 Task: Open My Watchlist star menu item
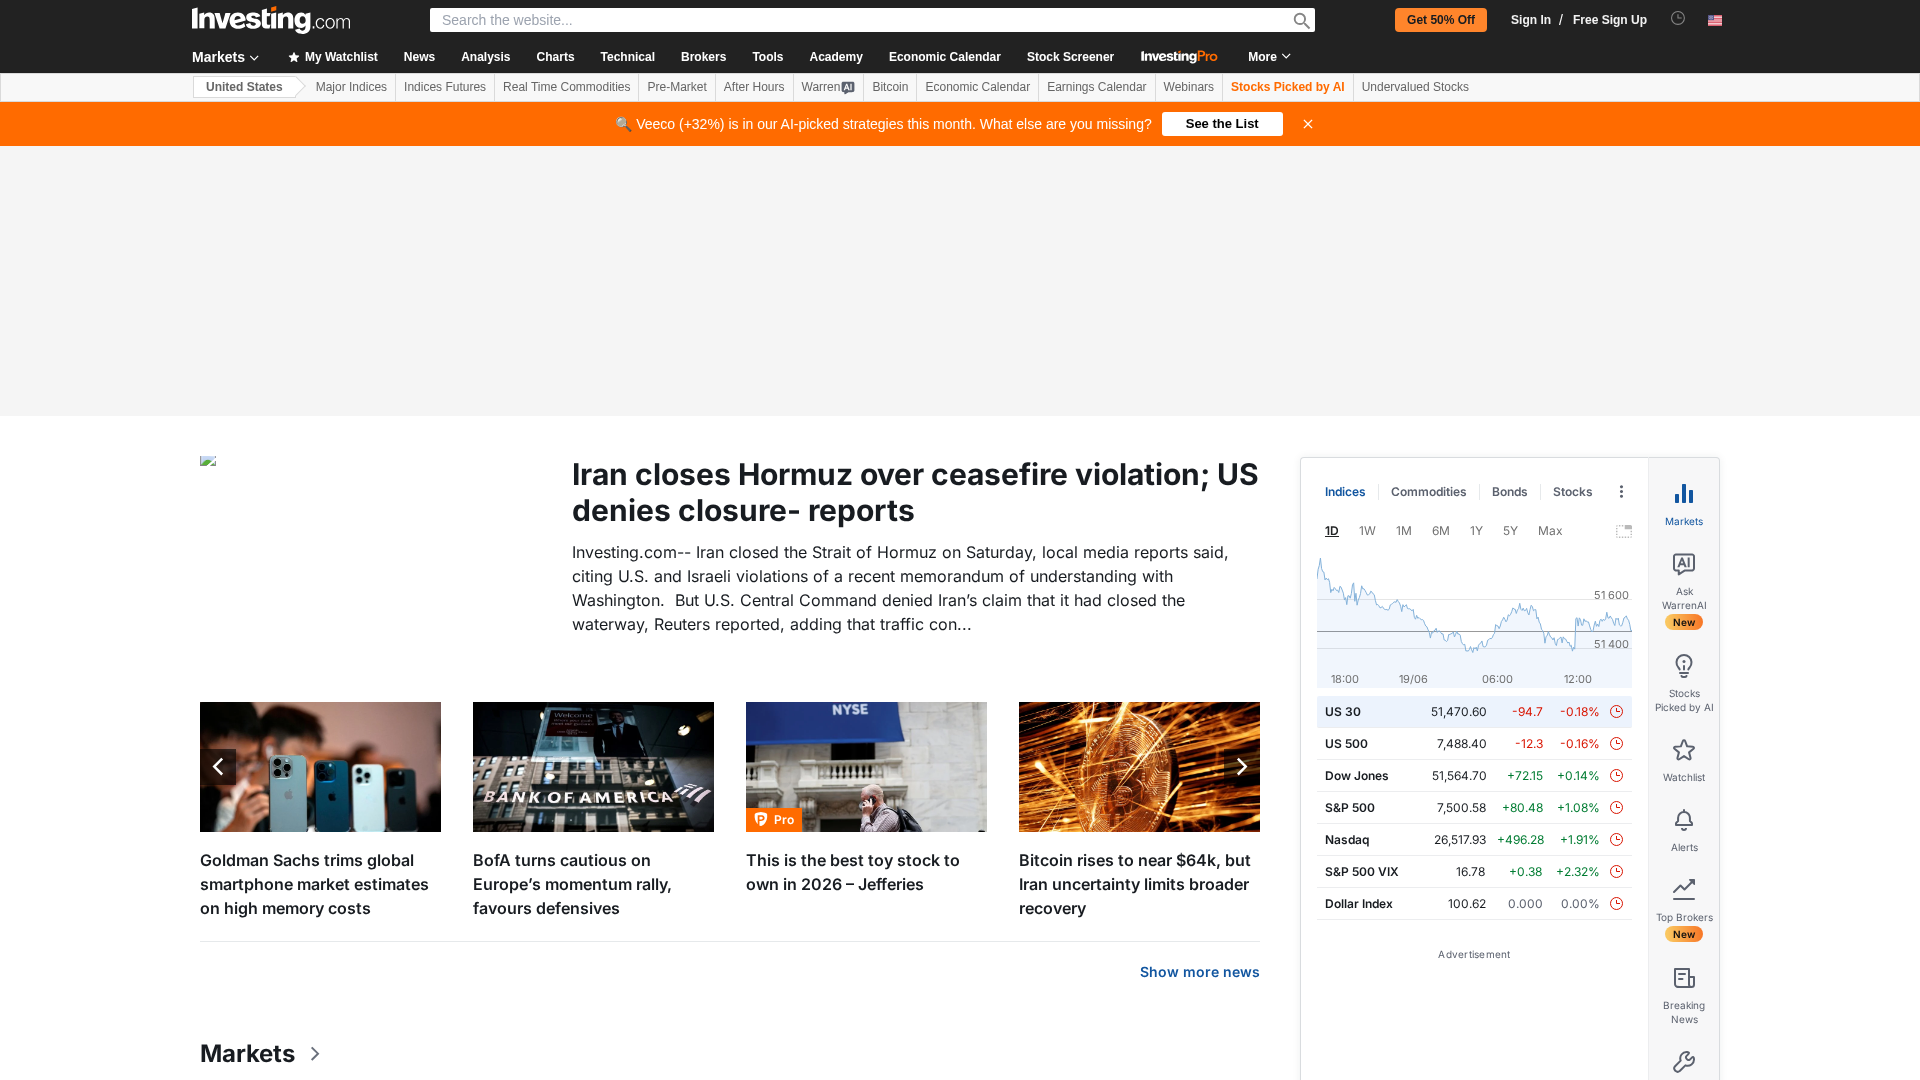click(x=333, y=57)
